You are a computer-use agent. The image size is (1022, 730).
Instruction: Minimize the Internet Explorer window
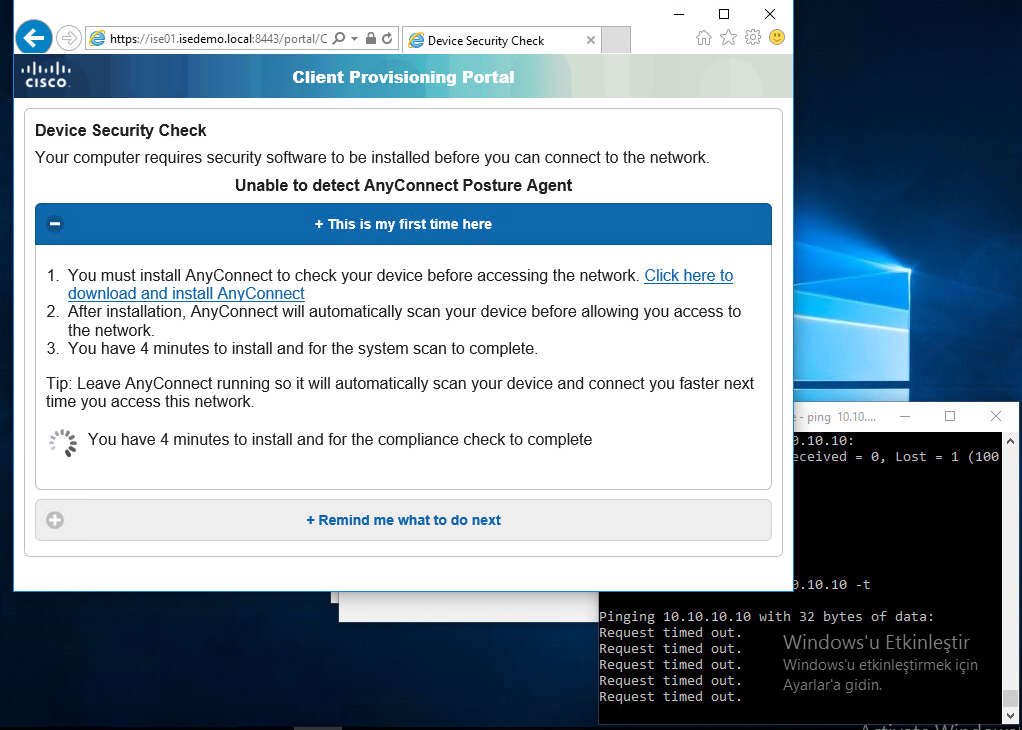(x=679, y=14)
